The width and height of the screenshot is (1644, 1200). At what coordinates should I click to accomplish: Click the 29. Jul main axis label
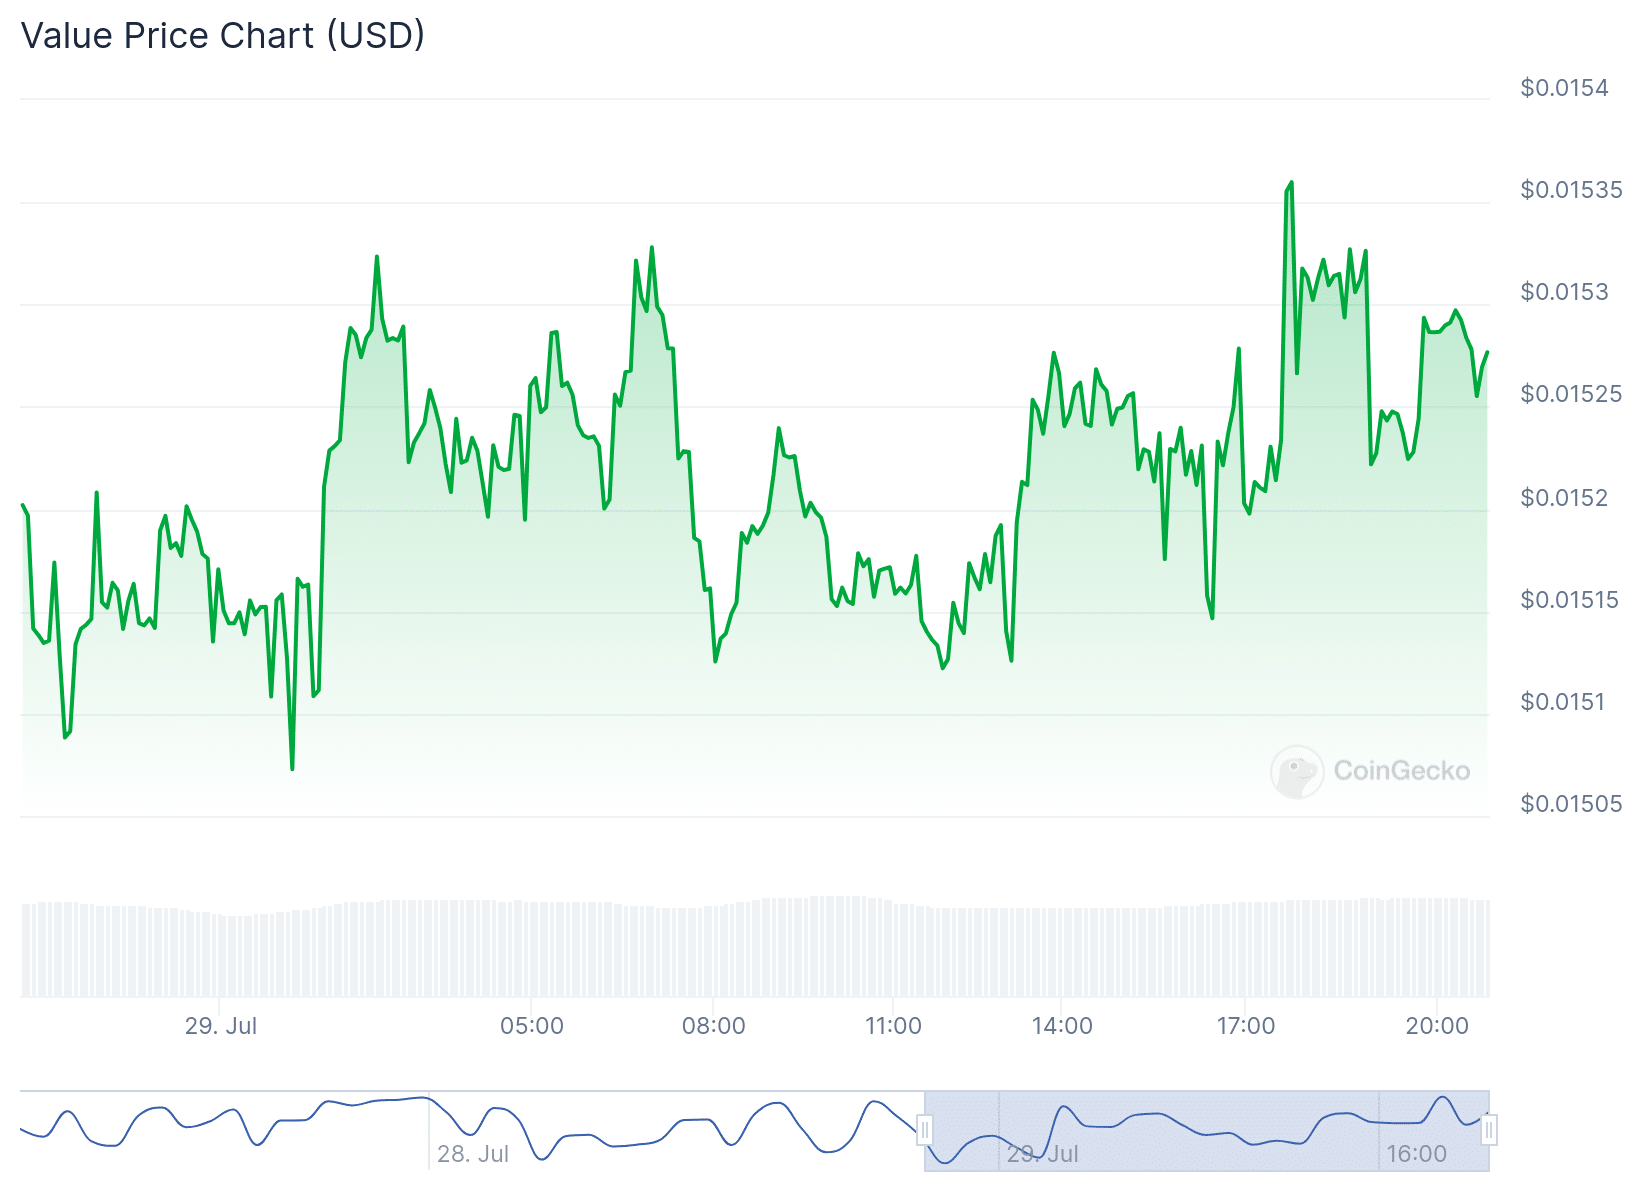click(x=221, y=1026)
